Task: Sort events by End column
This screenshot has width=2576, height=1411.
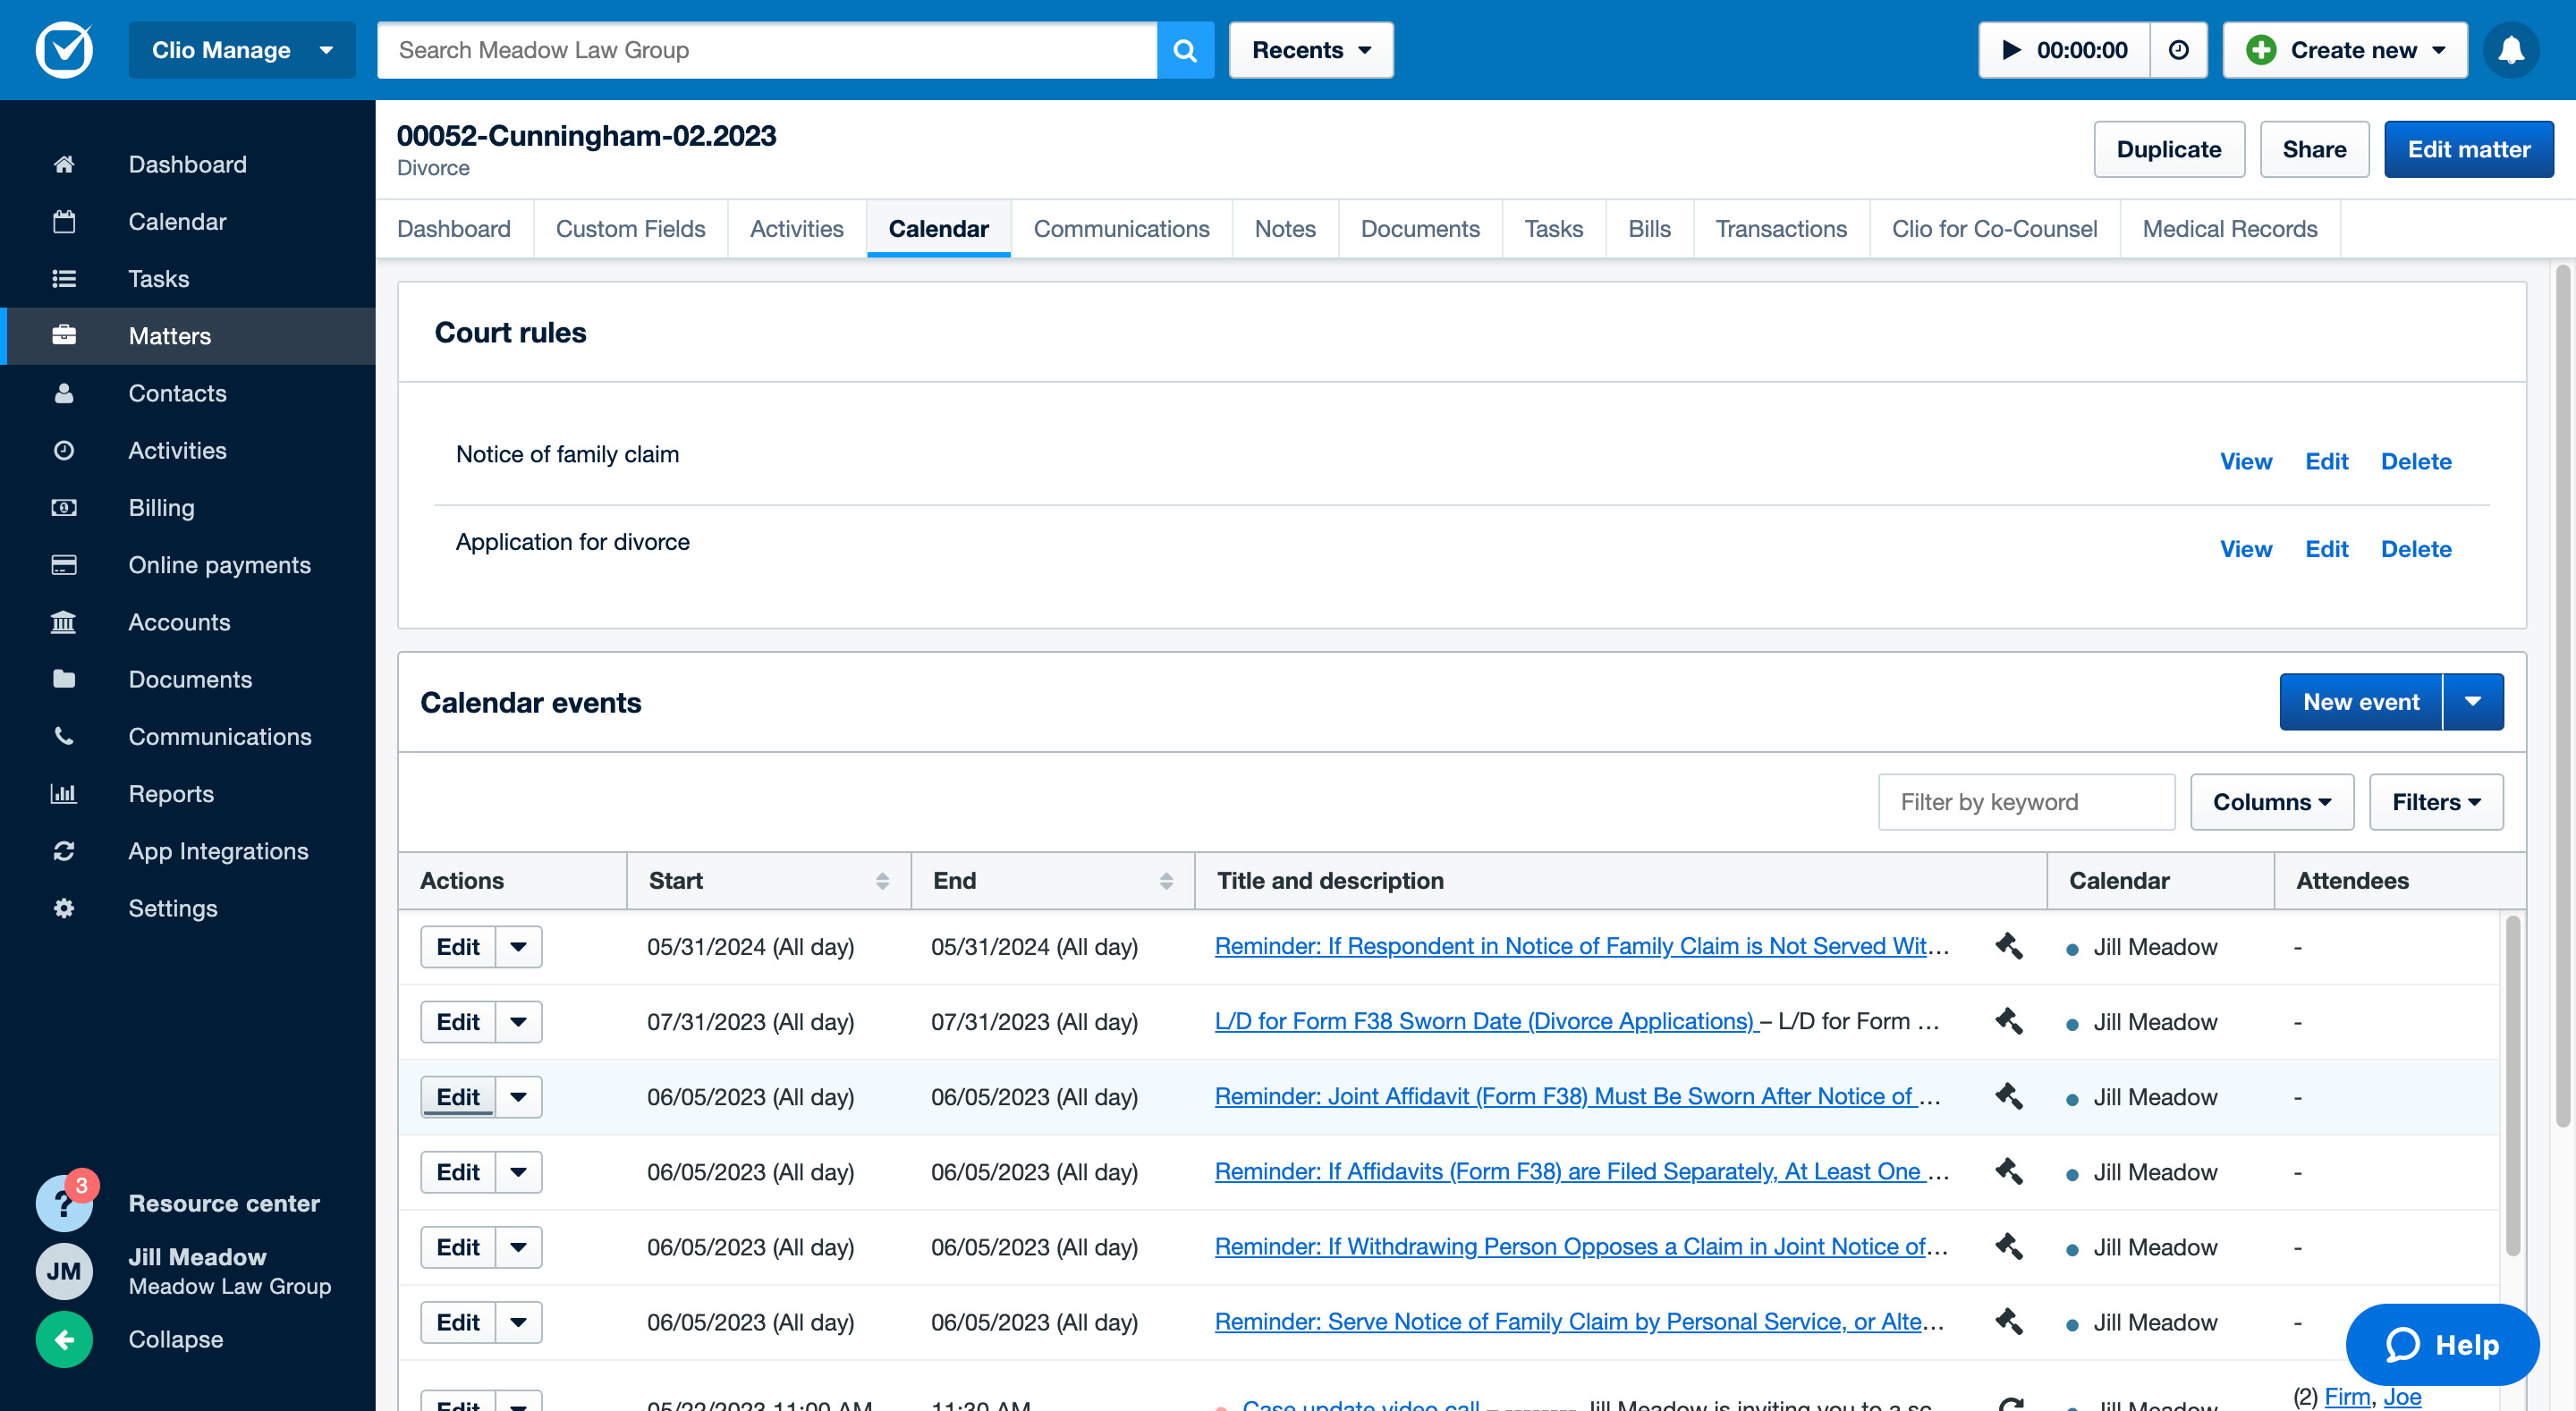Action: pyautogui.click(x=1165, y=881)
